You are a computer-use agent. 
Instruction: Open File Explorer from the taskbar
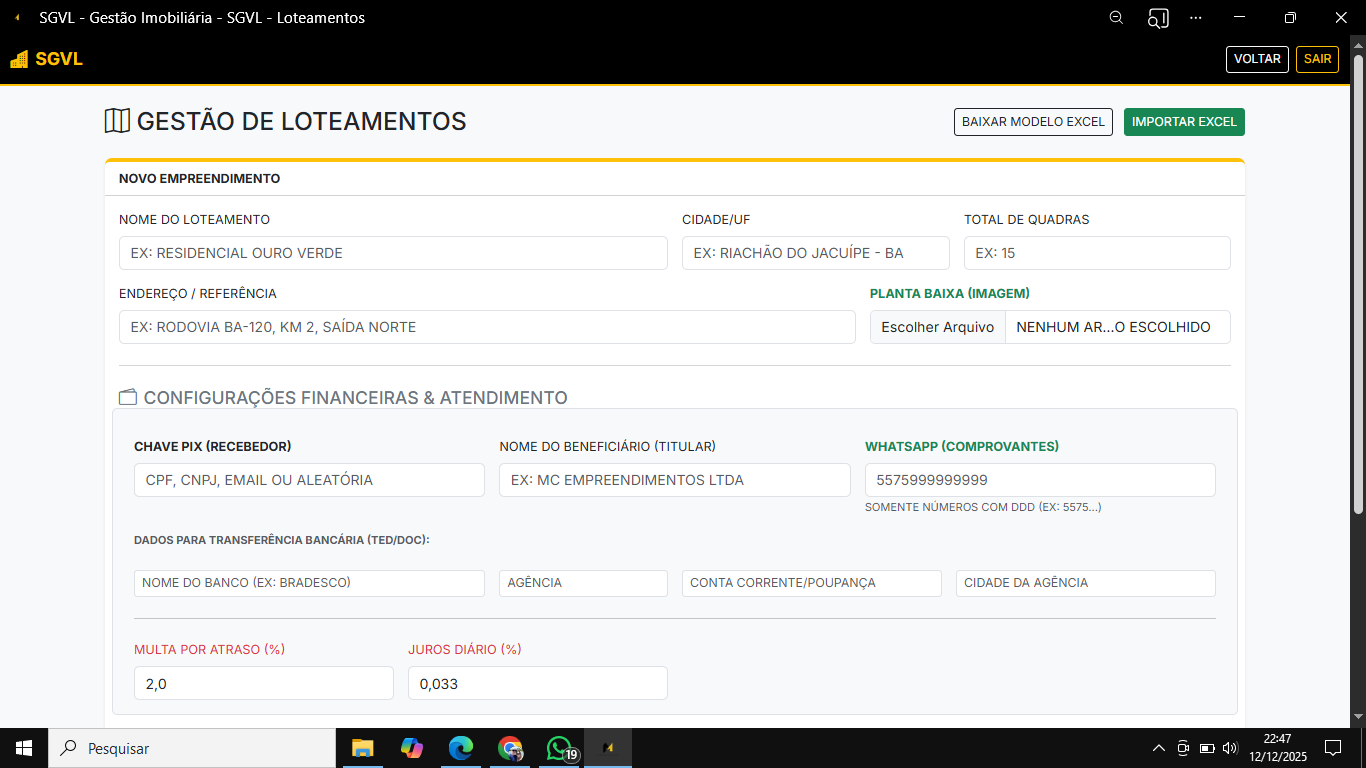click(362, 748)
